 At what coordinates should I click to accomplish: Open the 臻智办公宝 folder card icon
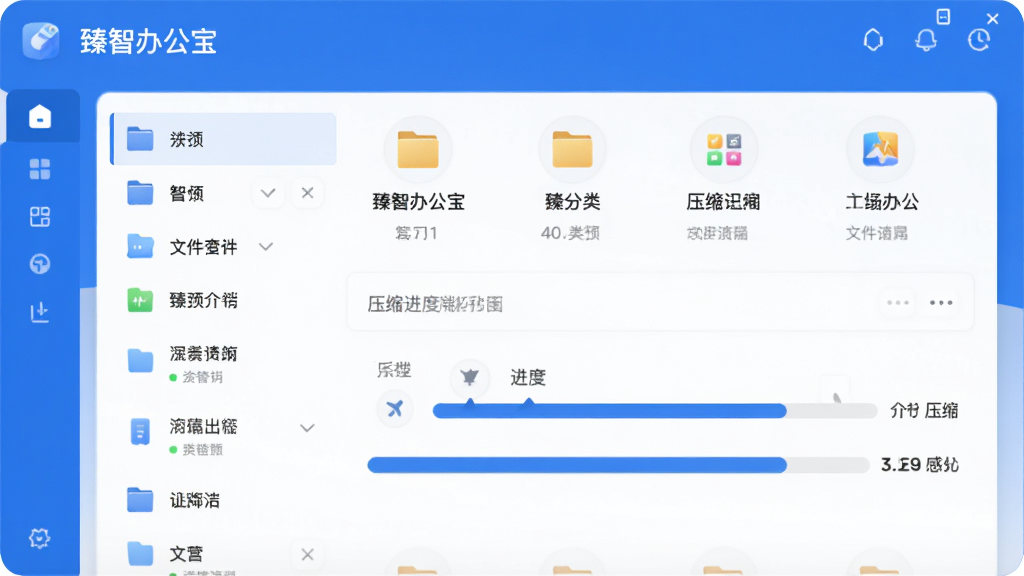pyautogui.click(x=418, y=150)
